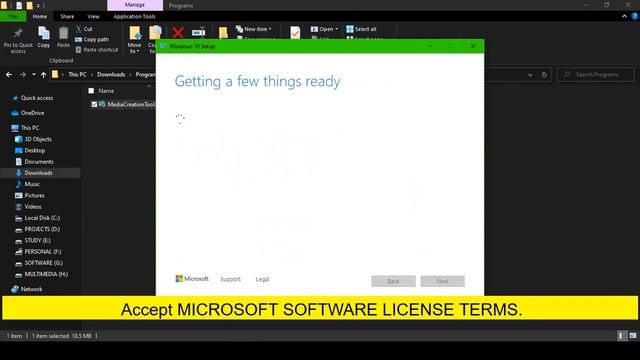The image size is (640, 360).
Task: Open Documents folder in sidebar
Action: (x=39, y=162)
